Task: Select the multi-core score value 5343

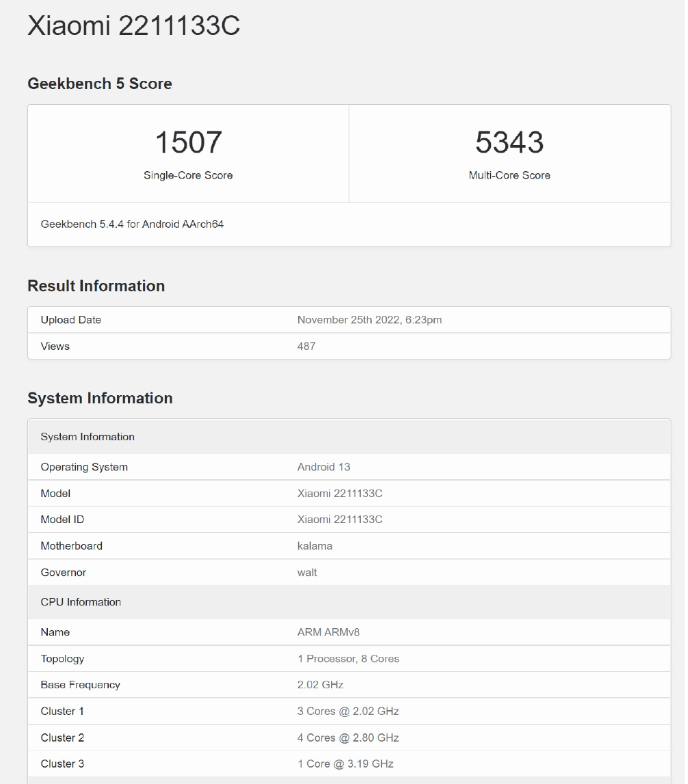Action: tap(510, 142)
